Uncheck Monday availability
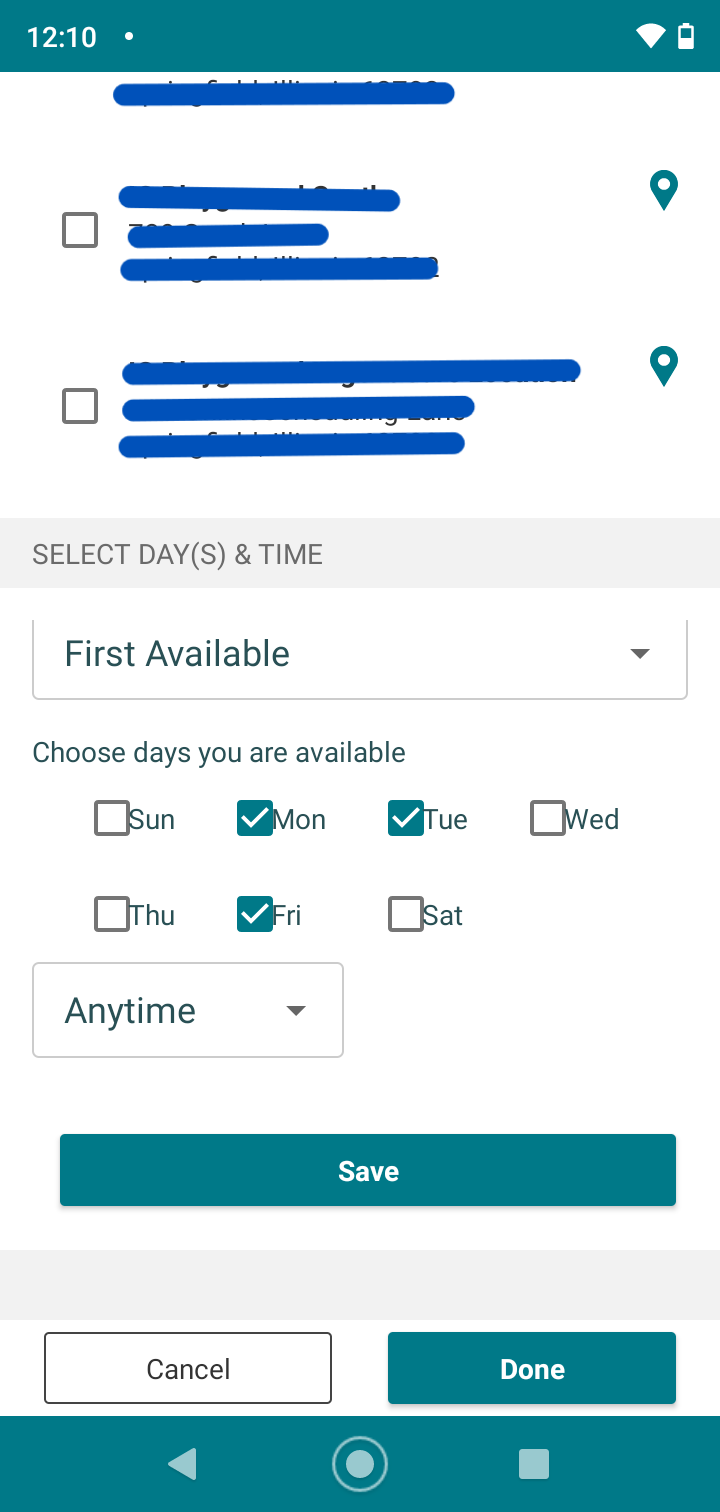This screenshot has height=1512, width=720. tap(254, 818)
